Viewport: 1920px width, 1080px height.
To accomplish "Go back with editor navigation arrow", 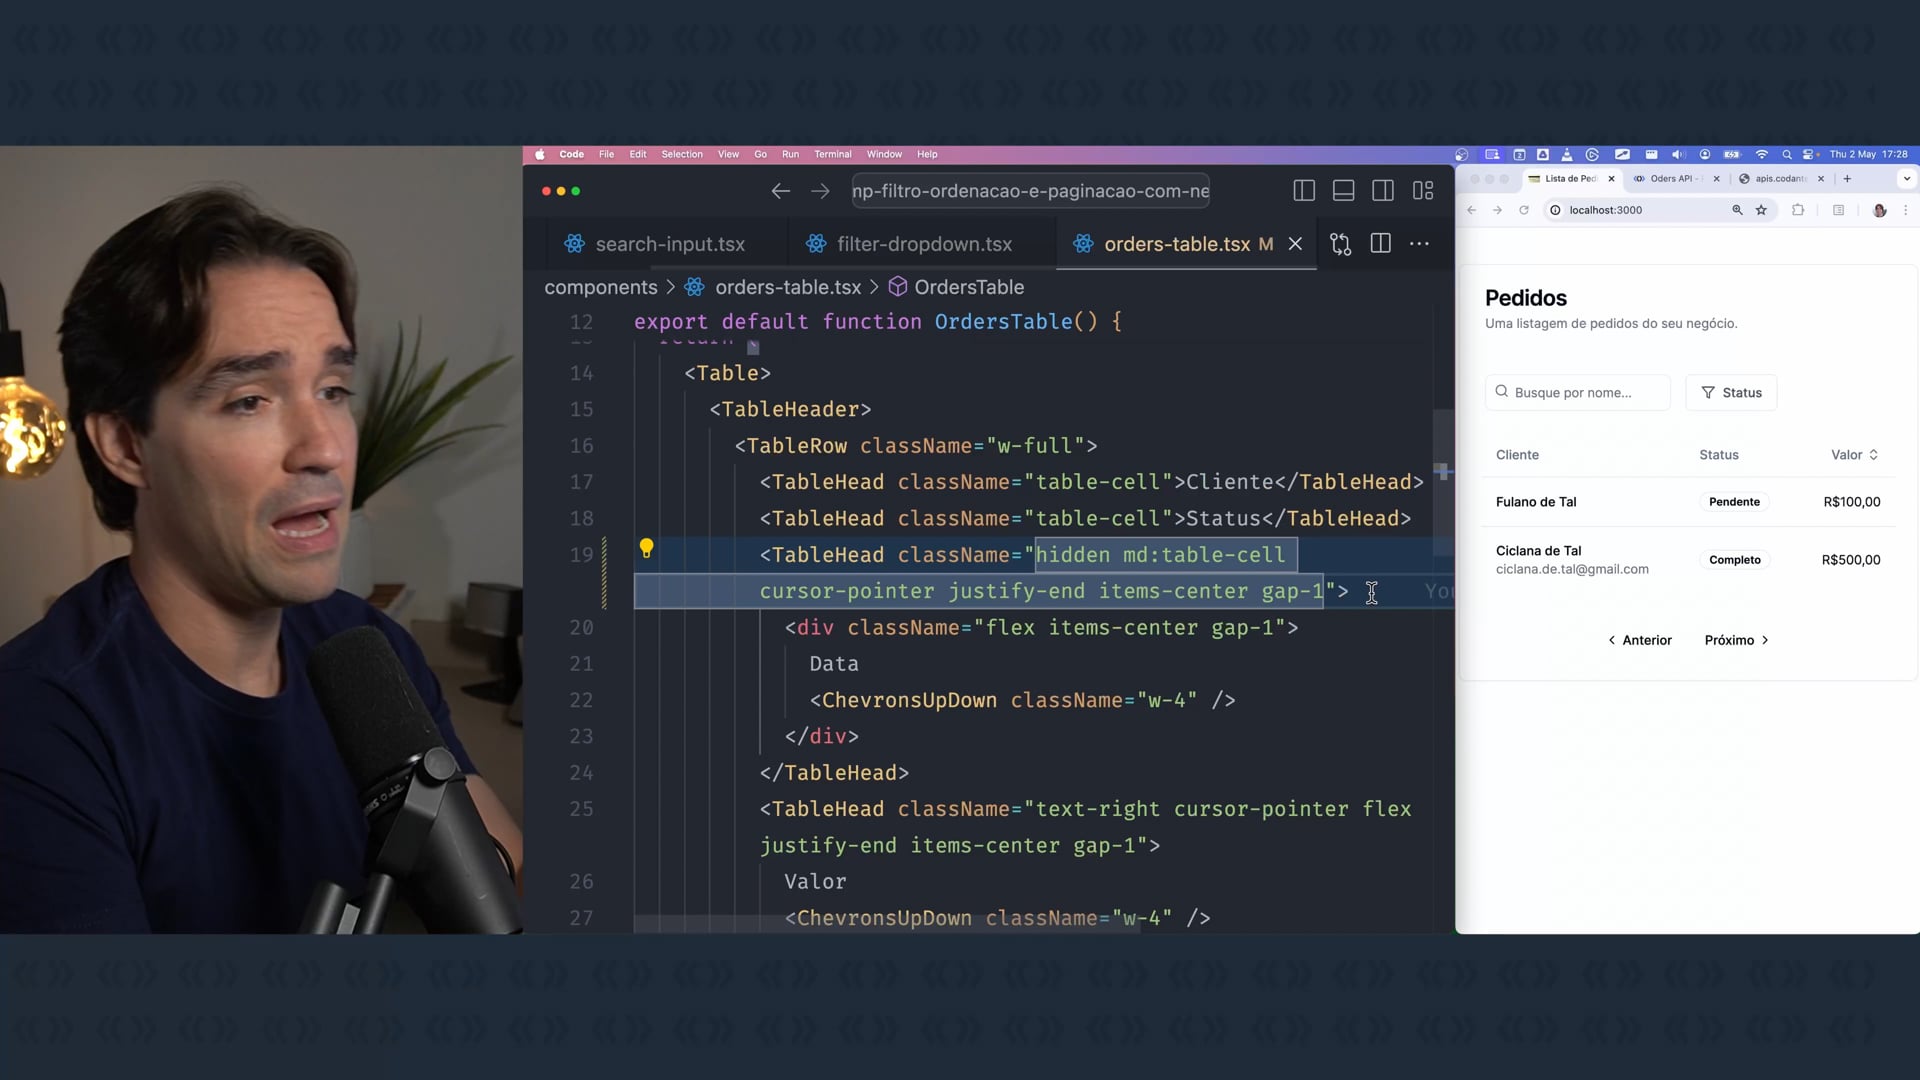I will (x=781, y=191).
